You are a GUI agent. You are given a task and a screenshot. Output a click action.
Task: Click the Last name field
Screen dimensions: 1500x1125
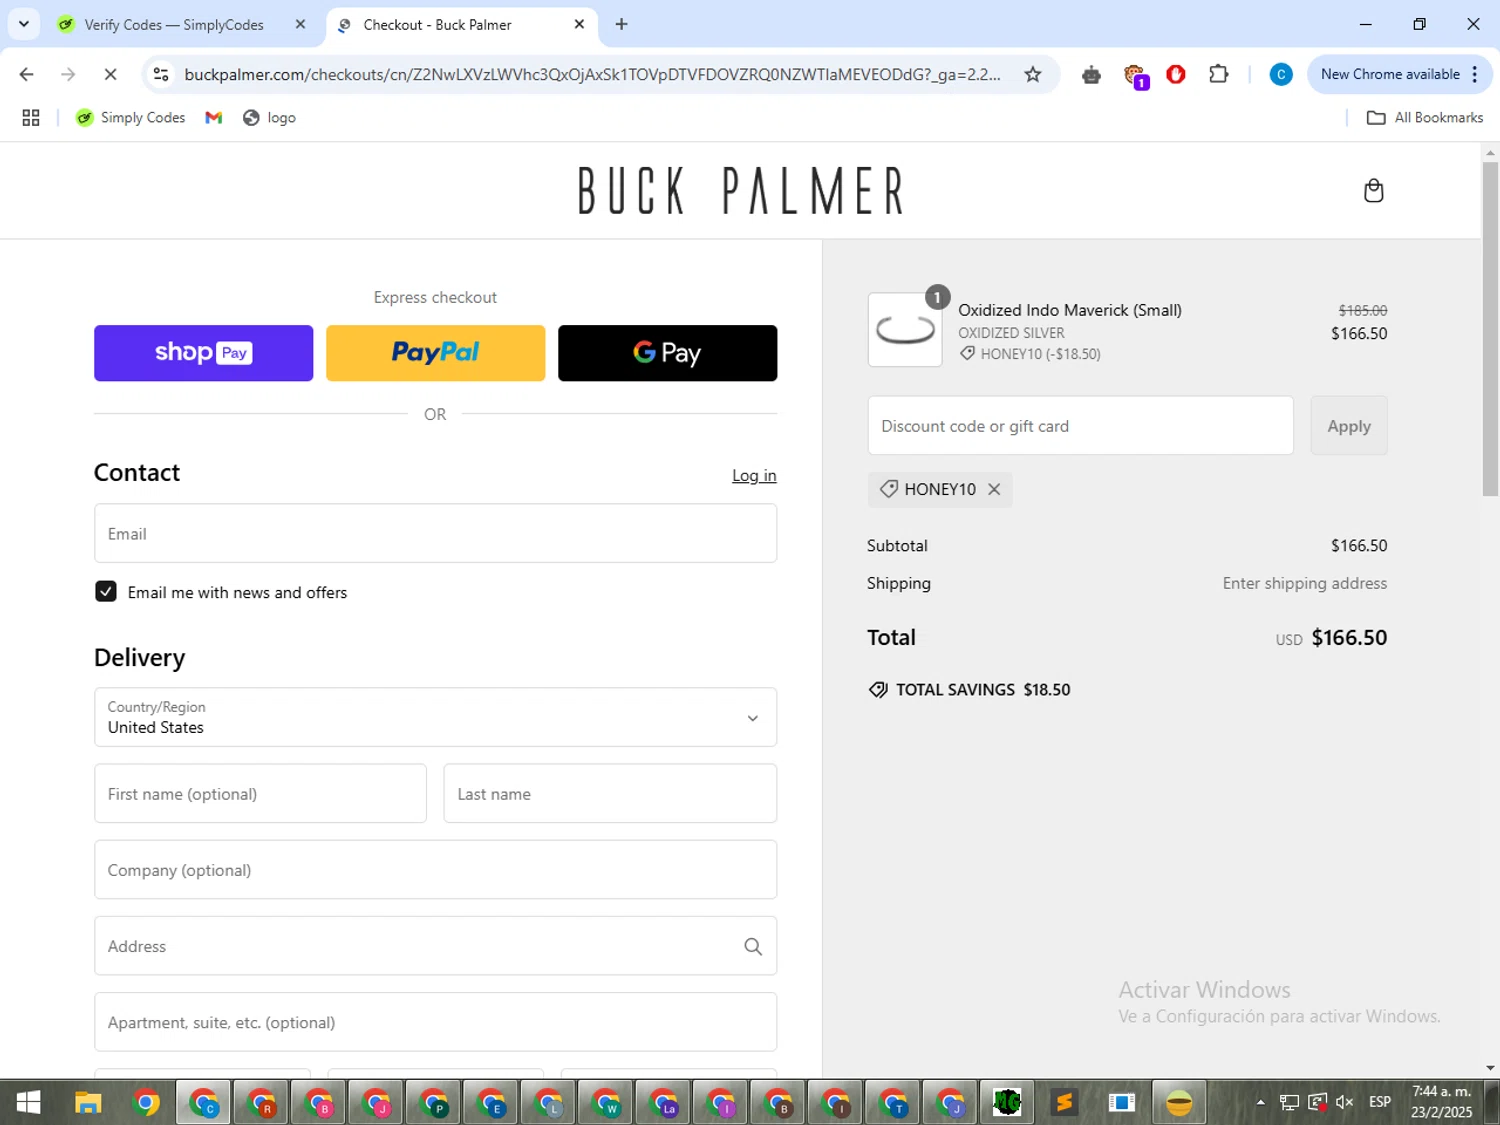(610, 794)
